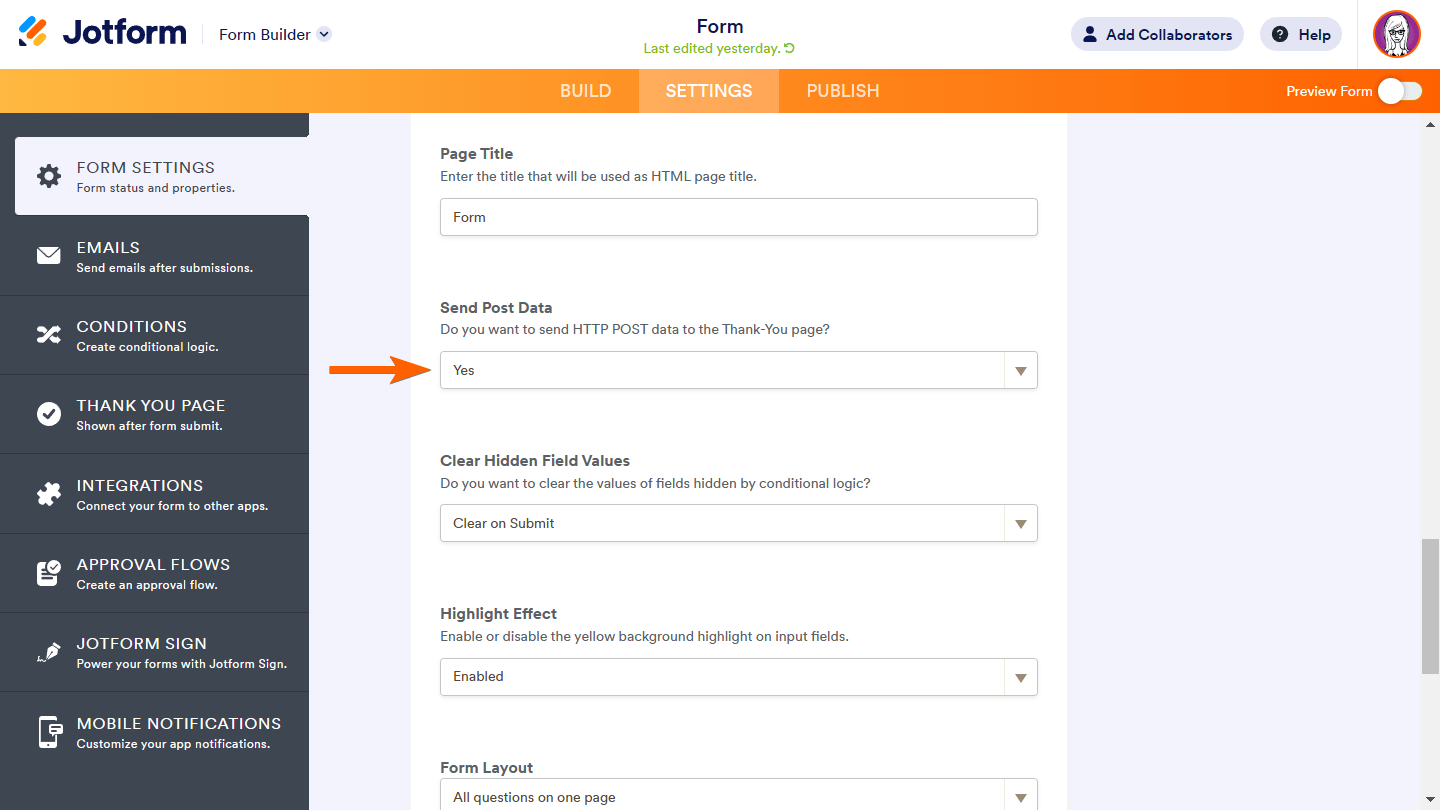Toggle the Preview Form switch
The height and width of the screenshot is (810, 1440).
pyautogui.click(x=1399, y=91)
